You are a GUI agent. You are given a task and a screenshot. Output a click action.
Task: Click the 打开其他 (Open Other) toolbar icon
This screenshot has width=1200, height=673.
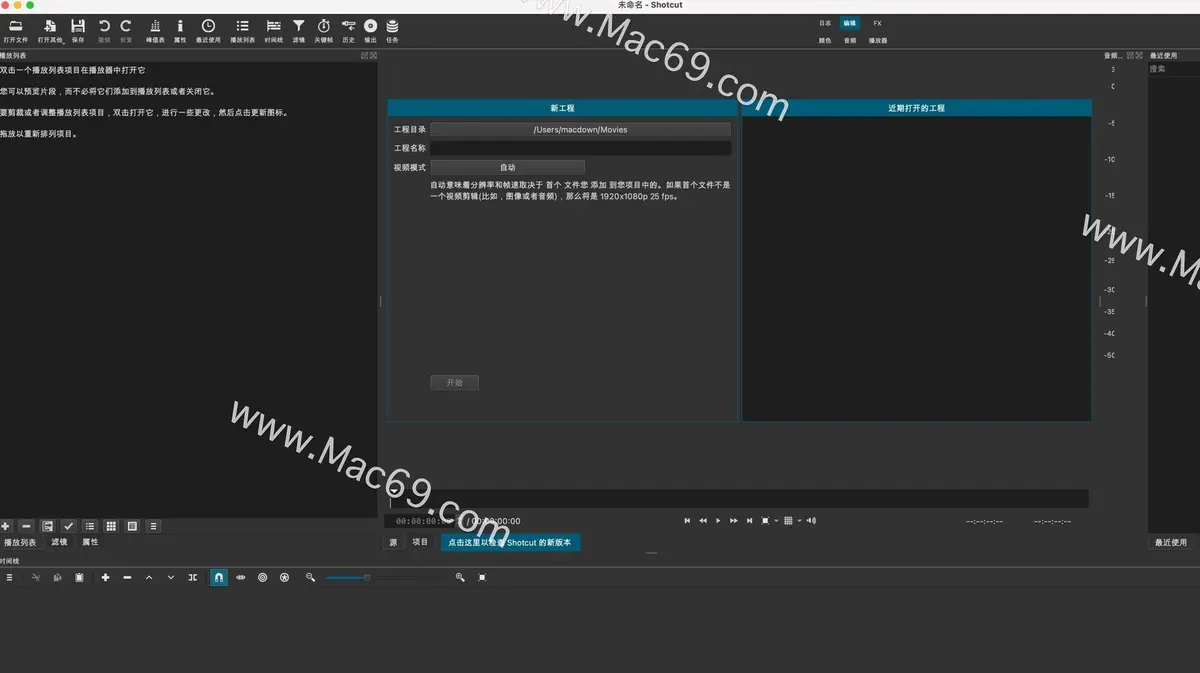(49, 30)
